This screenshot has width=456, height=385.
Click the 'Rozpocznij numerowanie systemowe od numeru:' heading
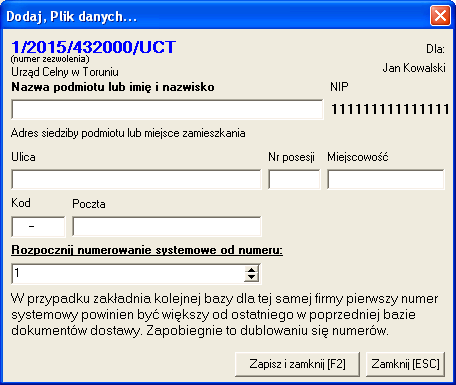pos(147,250)
